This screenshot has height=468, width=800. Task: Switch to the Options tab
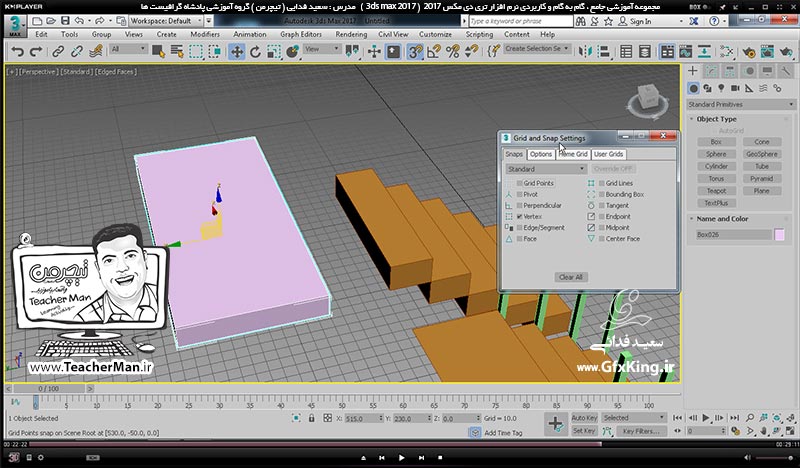(541, 154)
